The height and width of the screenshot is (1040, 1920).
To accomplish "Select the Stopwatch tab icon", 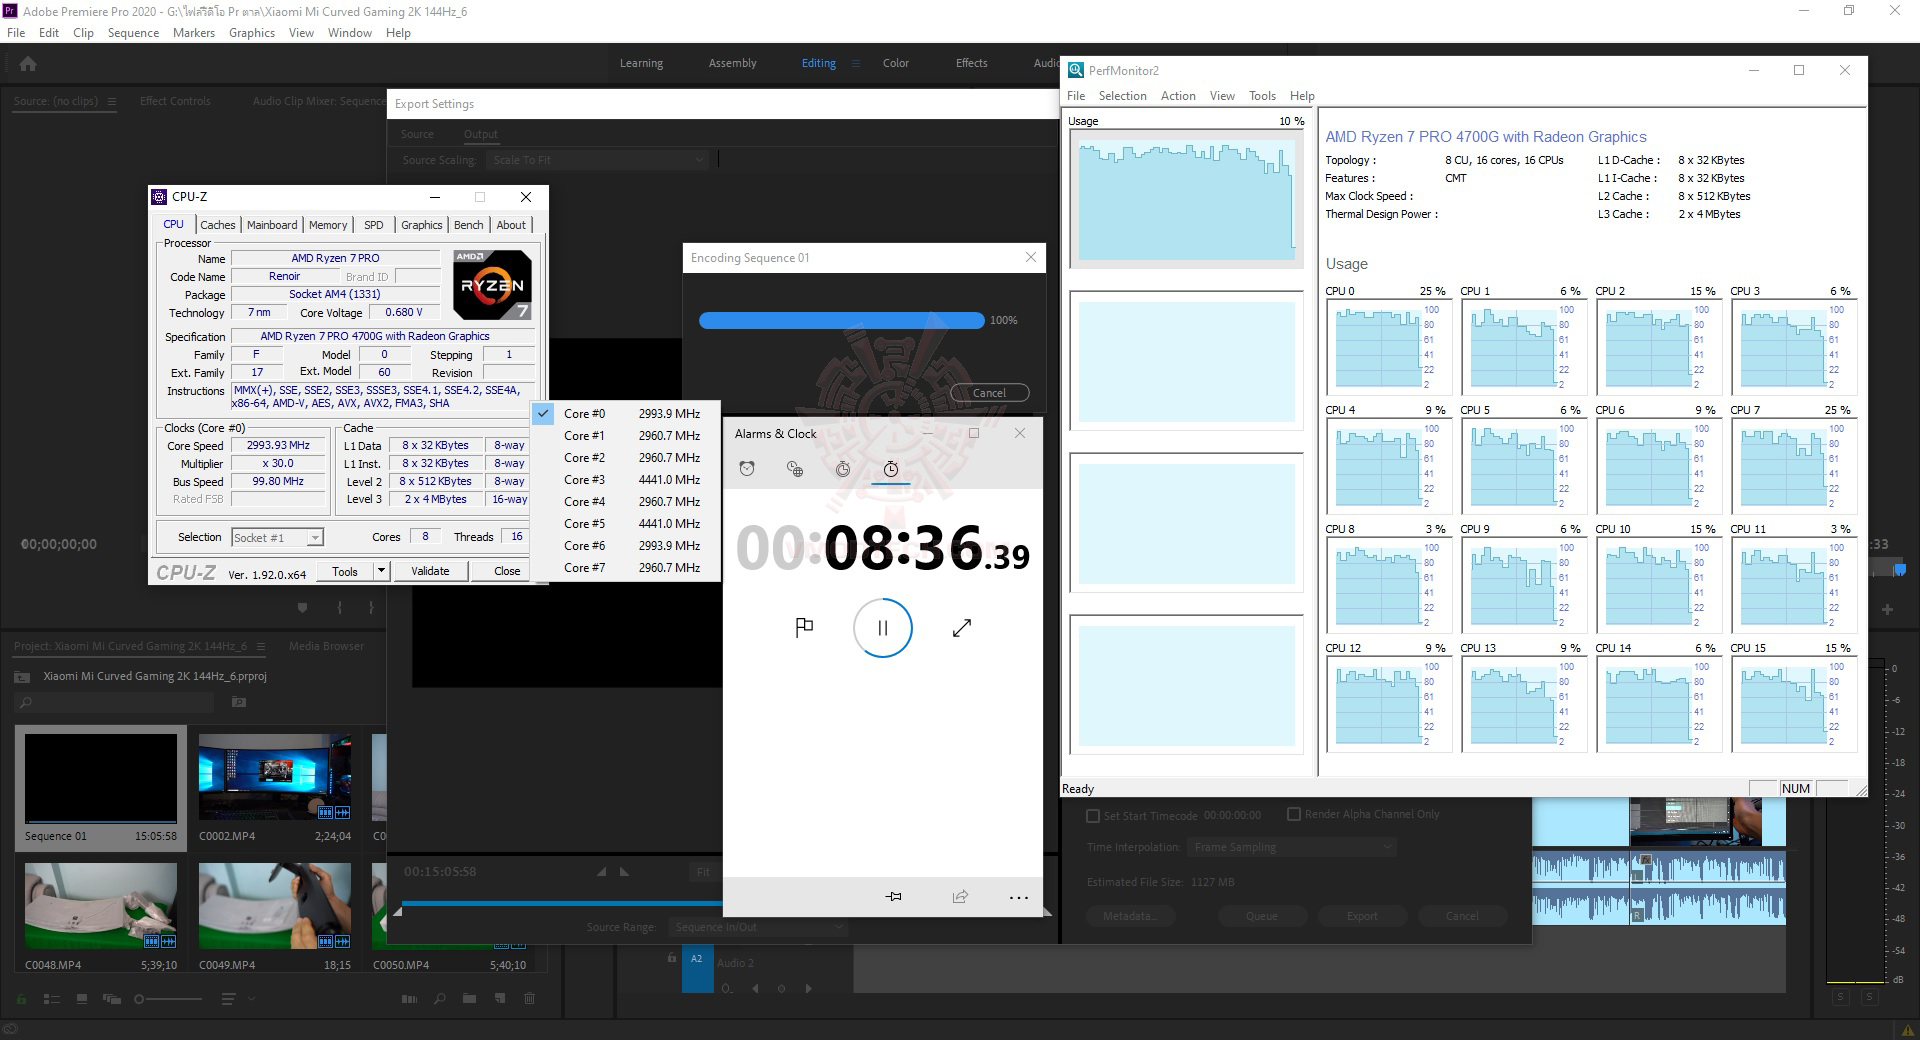I will tap(891, 469).
